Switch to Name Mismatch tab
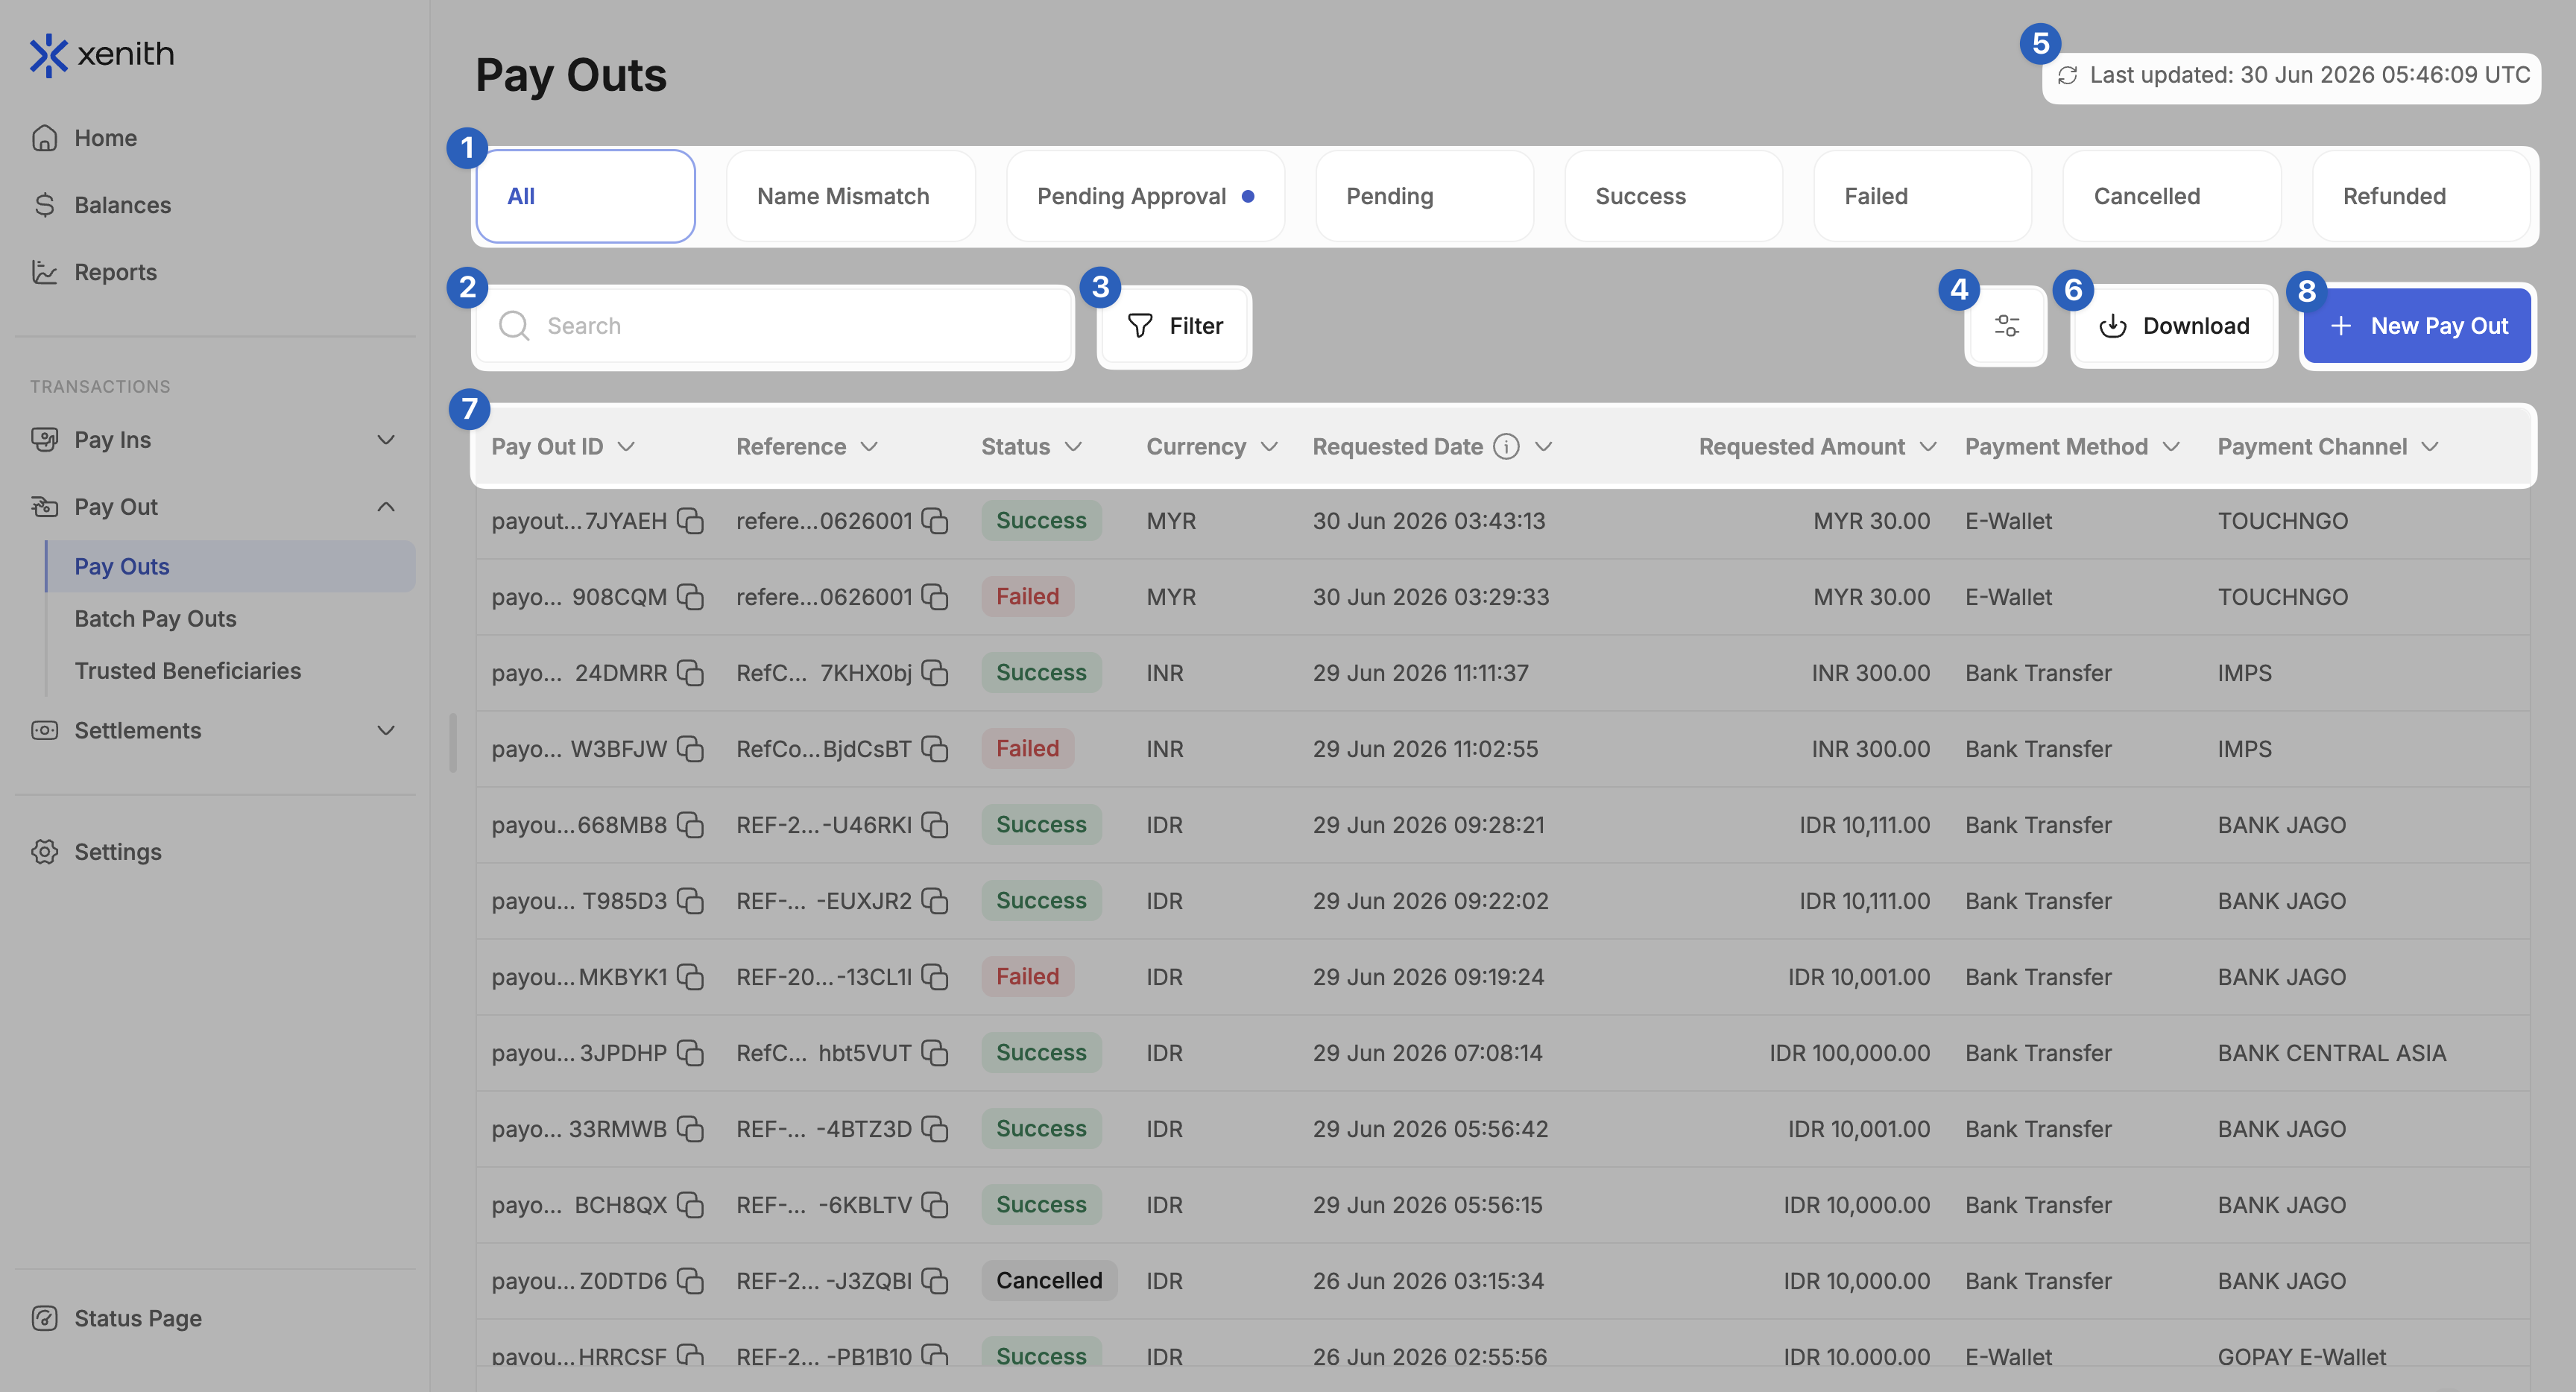The width and height of the screenshot is (2576, 1392). 850,196
